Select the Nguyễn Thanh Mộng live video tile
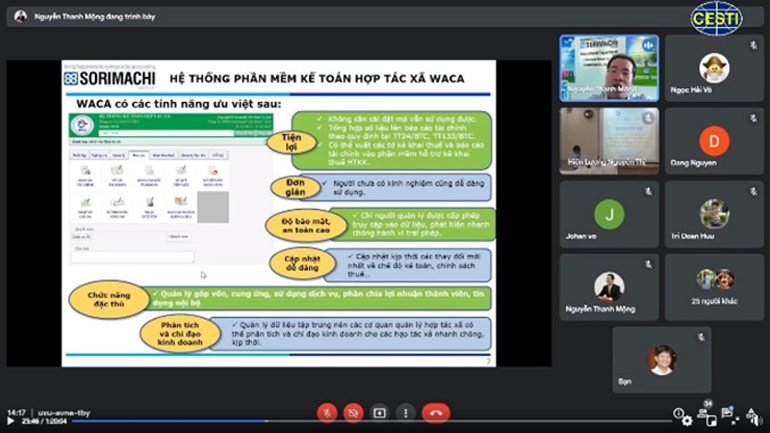This screenshot has width=770, height=433. tap(609, 68)
